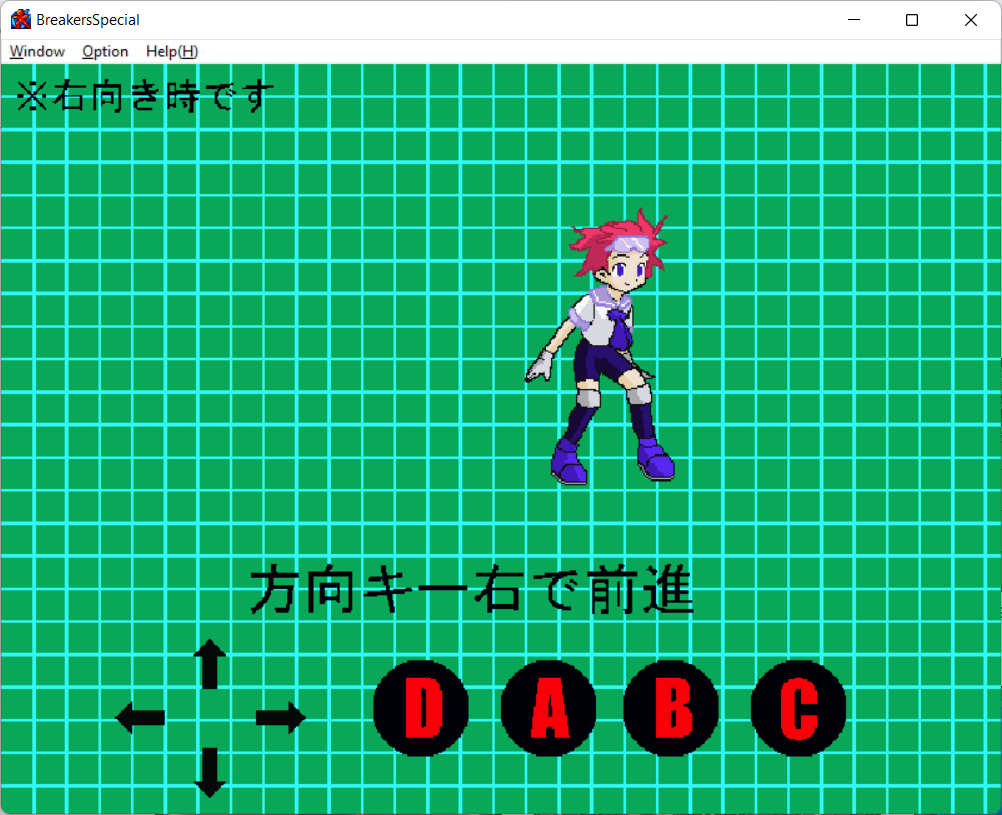This screenshot has width=1002, height=815.
Task: Click the note ※右向き時です
Action: click(145, 97)
